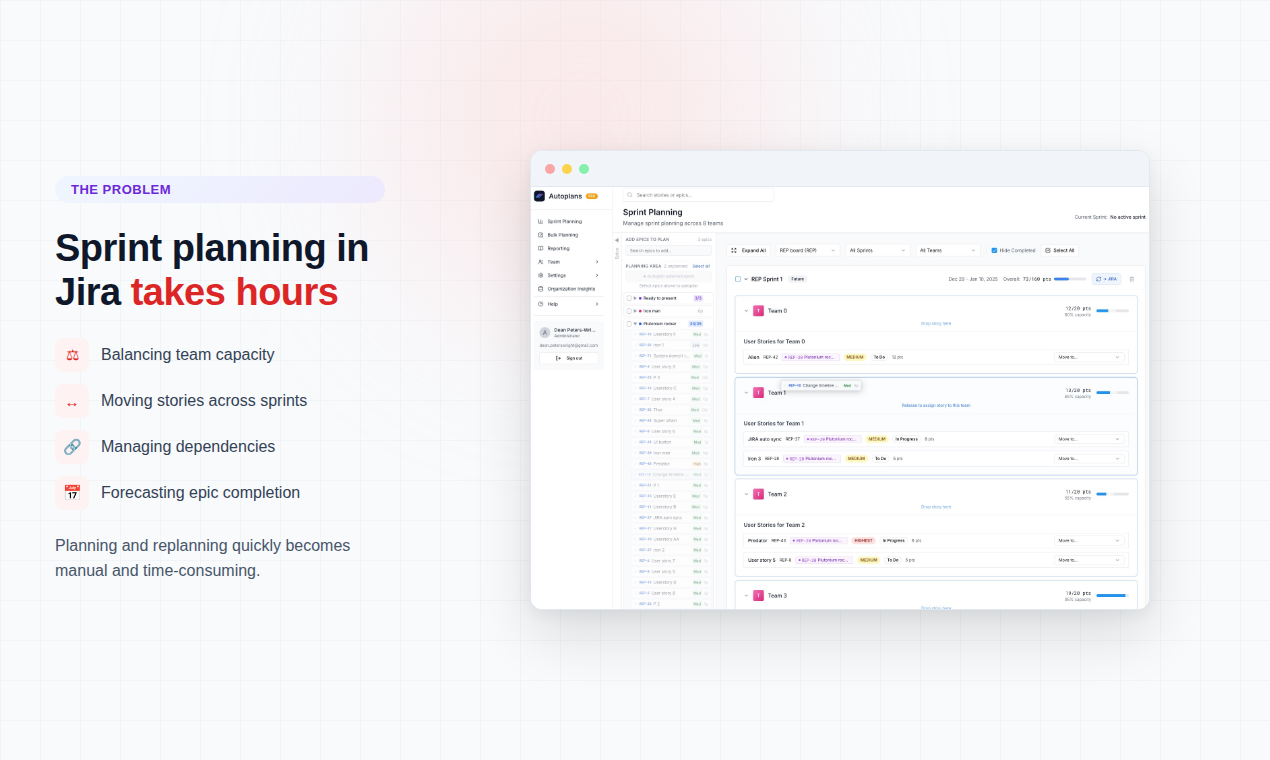
Task: Click the collapse-arrow icon above Epics panel label
Action: 617,240
